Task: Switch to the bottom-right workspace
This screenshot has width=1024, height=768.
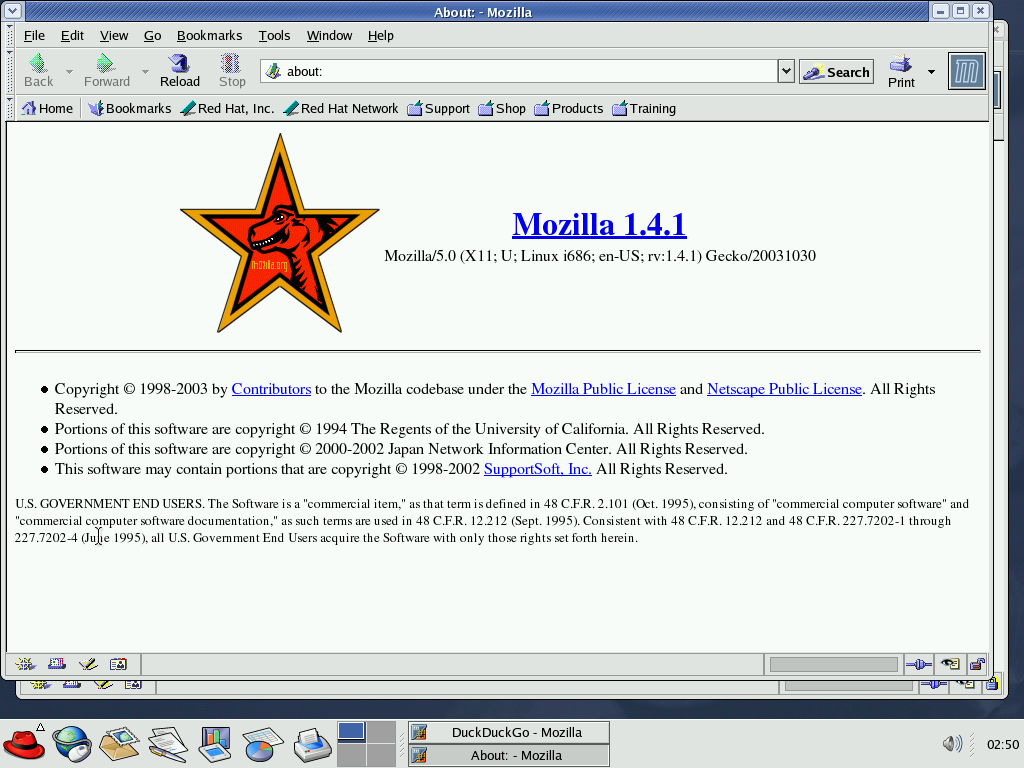Action: tap(381, 755)
